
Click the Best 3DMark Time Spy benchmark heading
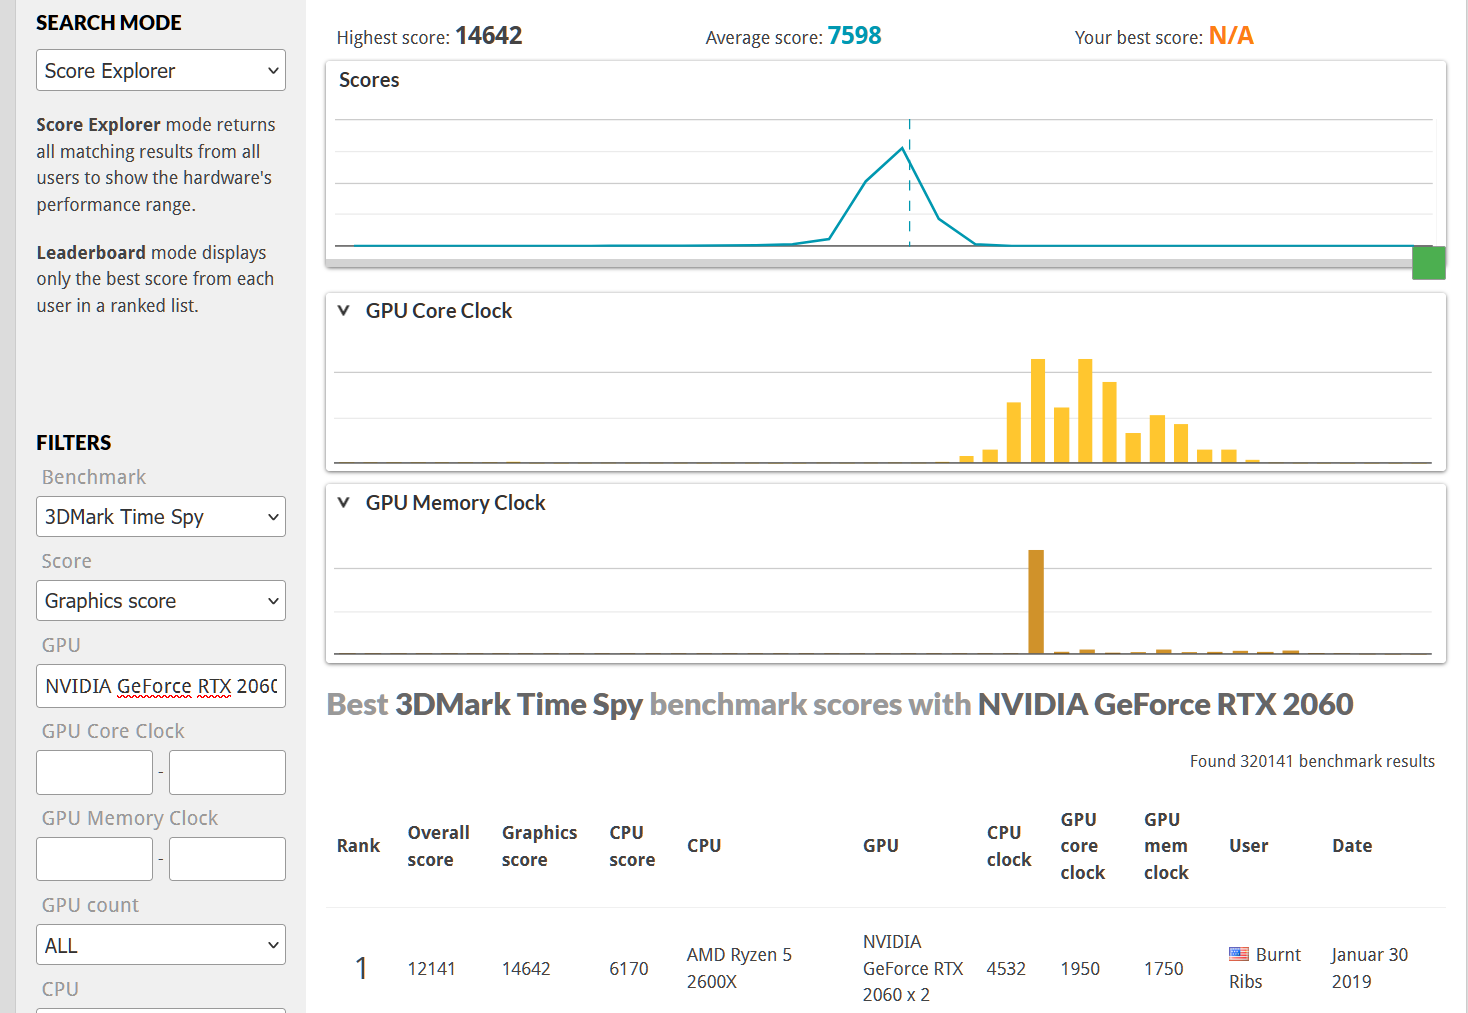(x=840, y=704)
